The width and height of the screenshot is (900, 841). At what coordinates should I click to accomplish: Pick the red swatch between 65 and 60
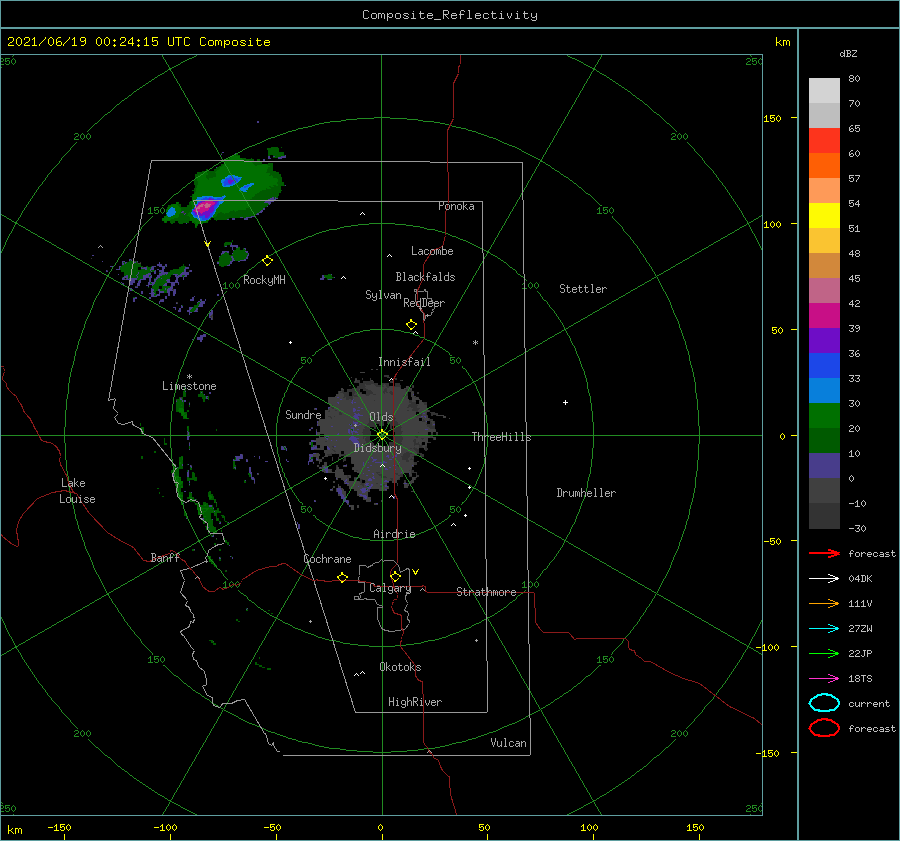click(x=824, y=141)
